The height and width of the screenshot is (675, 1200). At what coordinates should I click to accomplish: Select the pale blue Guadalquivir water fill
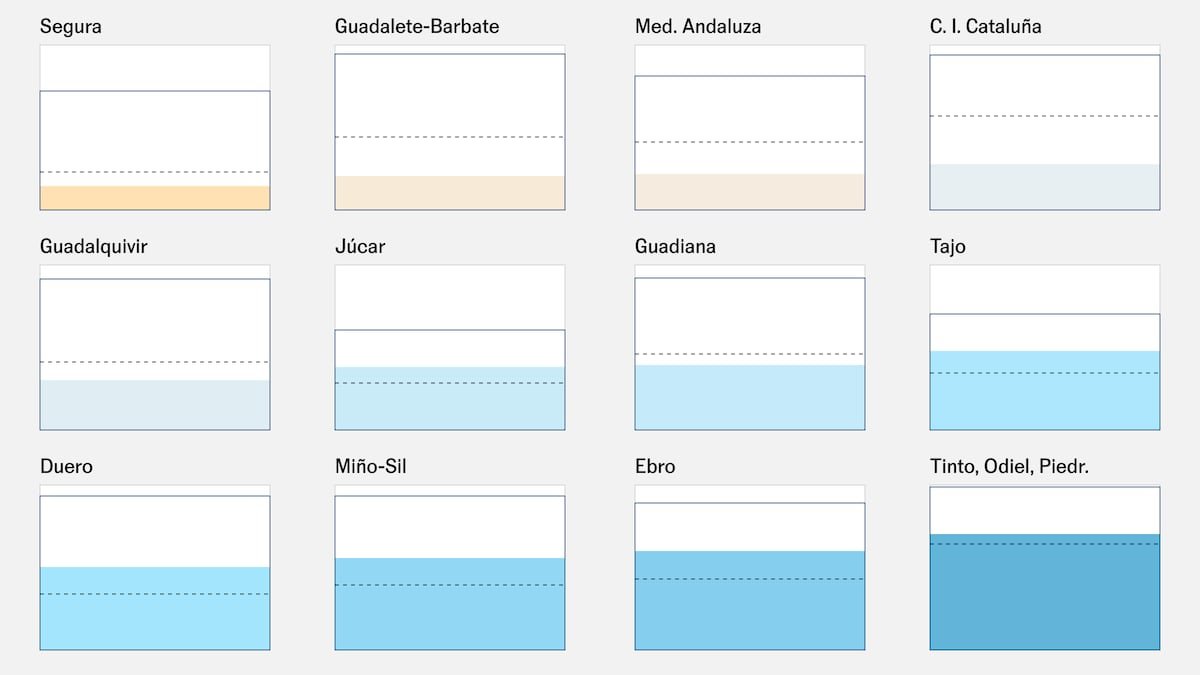[x=155, y=405]
